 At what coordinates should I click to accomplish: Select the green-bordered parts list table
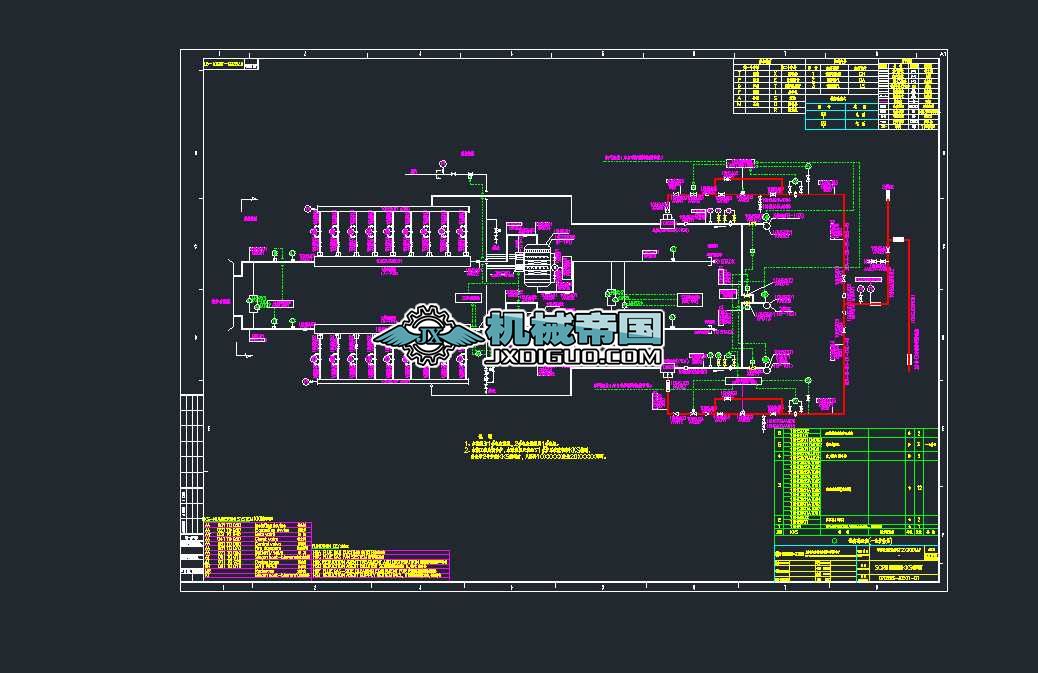(x=857, y=482)
